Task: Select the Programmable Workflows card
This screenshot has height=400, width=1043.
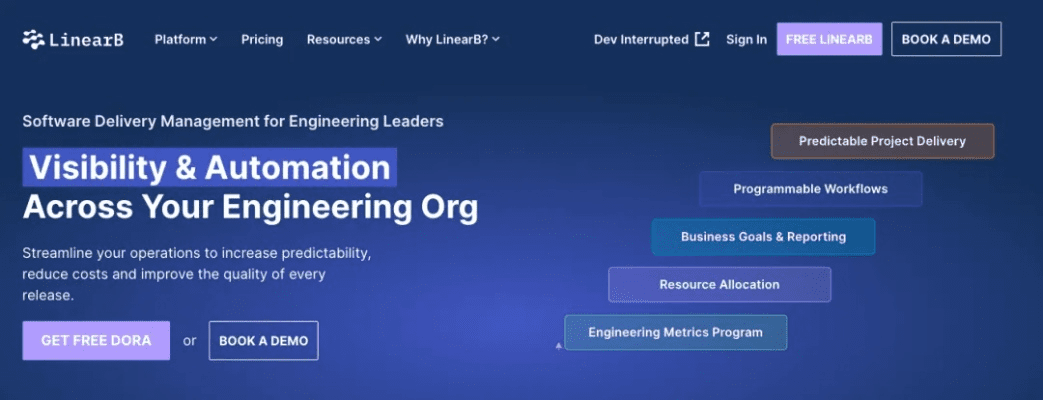Action: pyautogui.click(x=810, y=189)
